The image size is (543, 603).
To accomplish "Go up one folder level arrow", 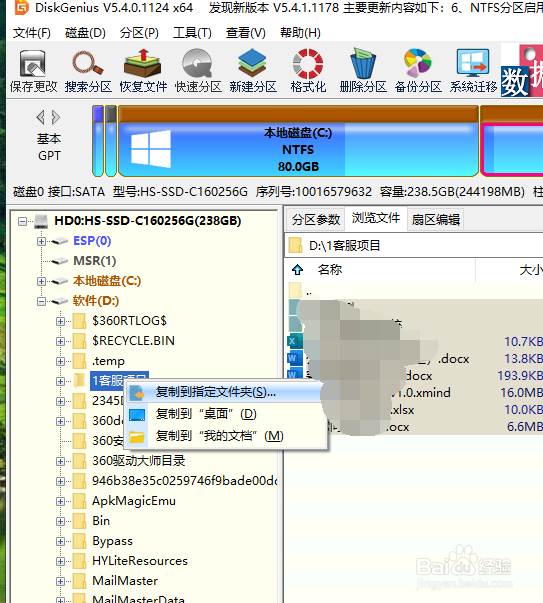I will click(x=297, y=270).
